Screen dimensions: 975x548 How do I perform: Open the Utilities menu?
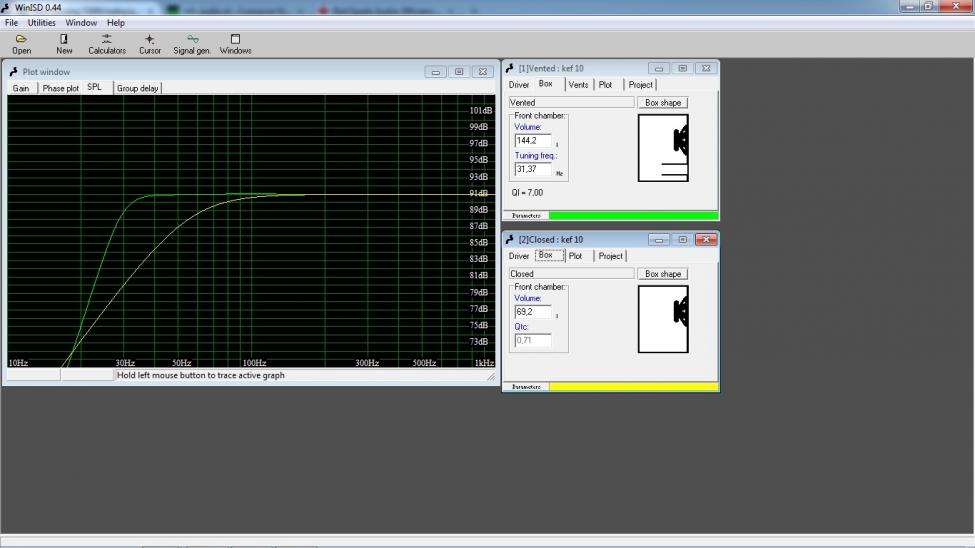click(x=42, y=22)
